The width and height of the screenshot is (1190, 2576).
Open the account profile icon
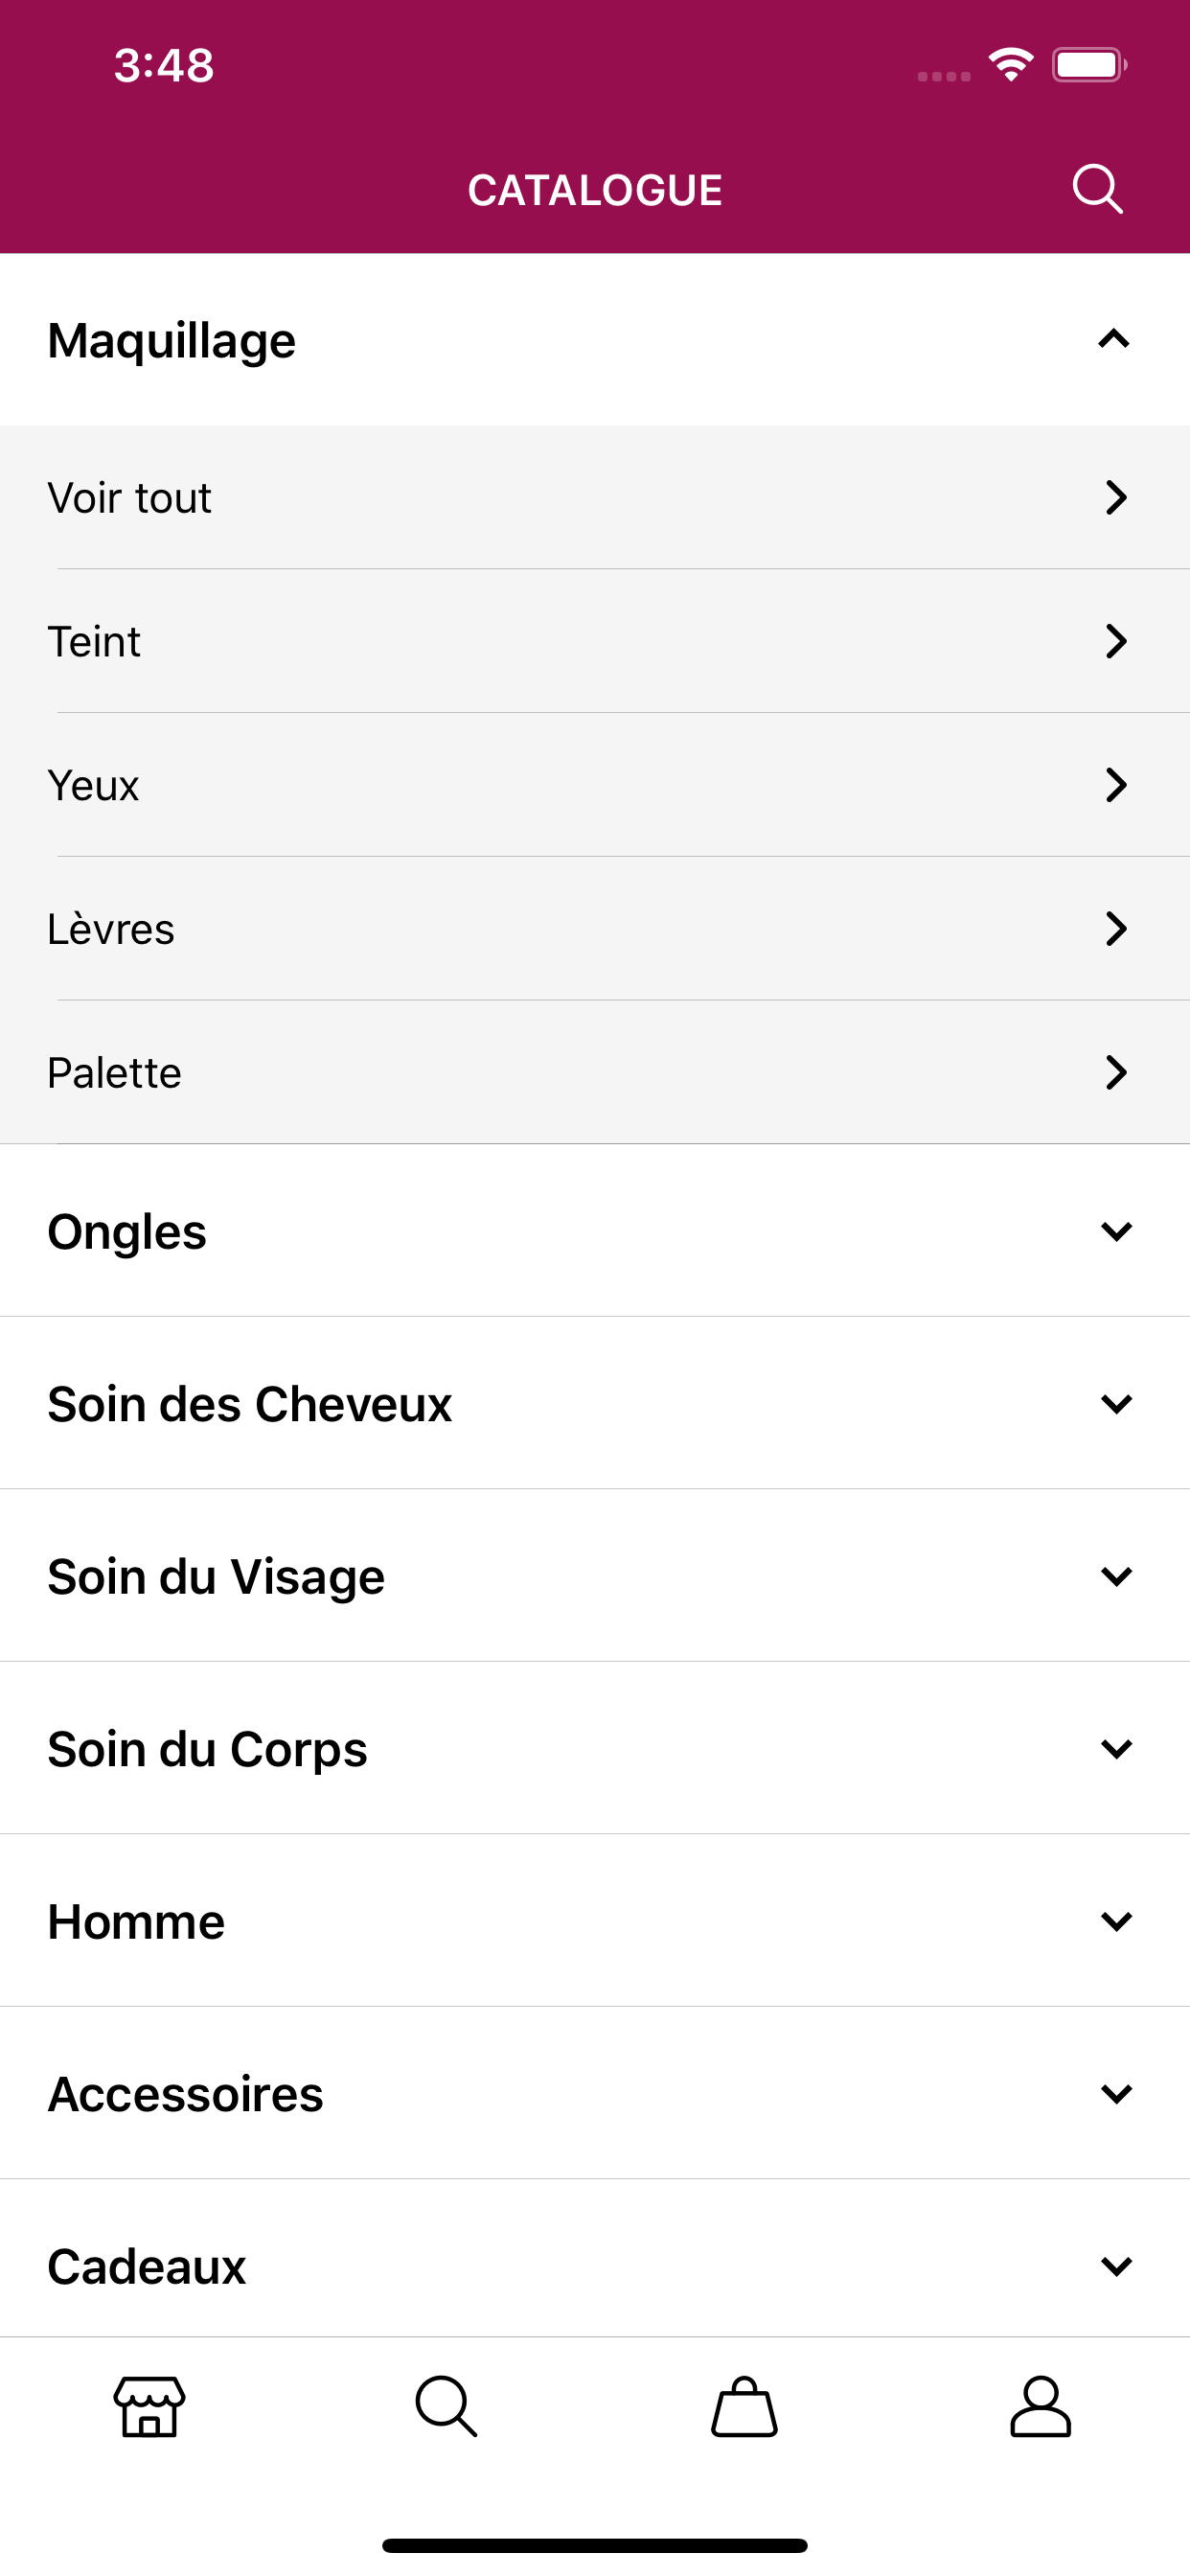coord(1040,2406)
